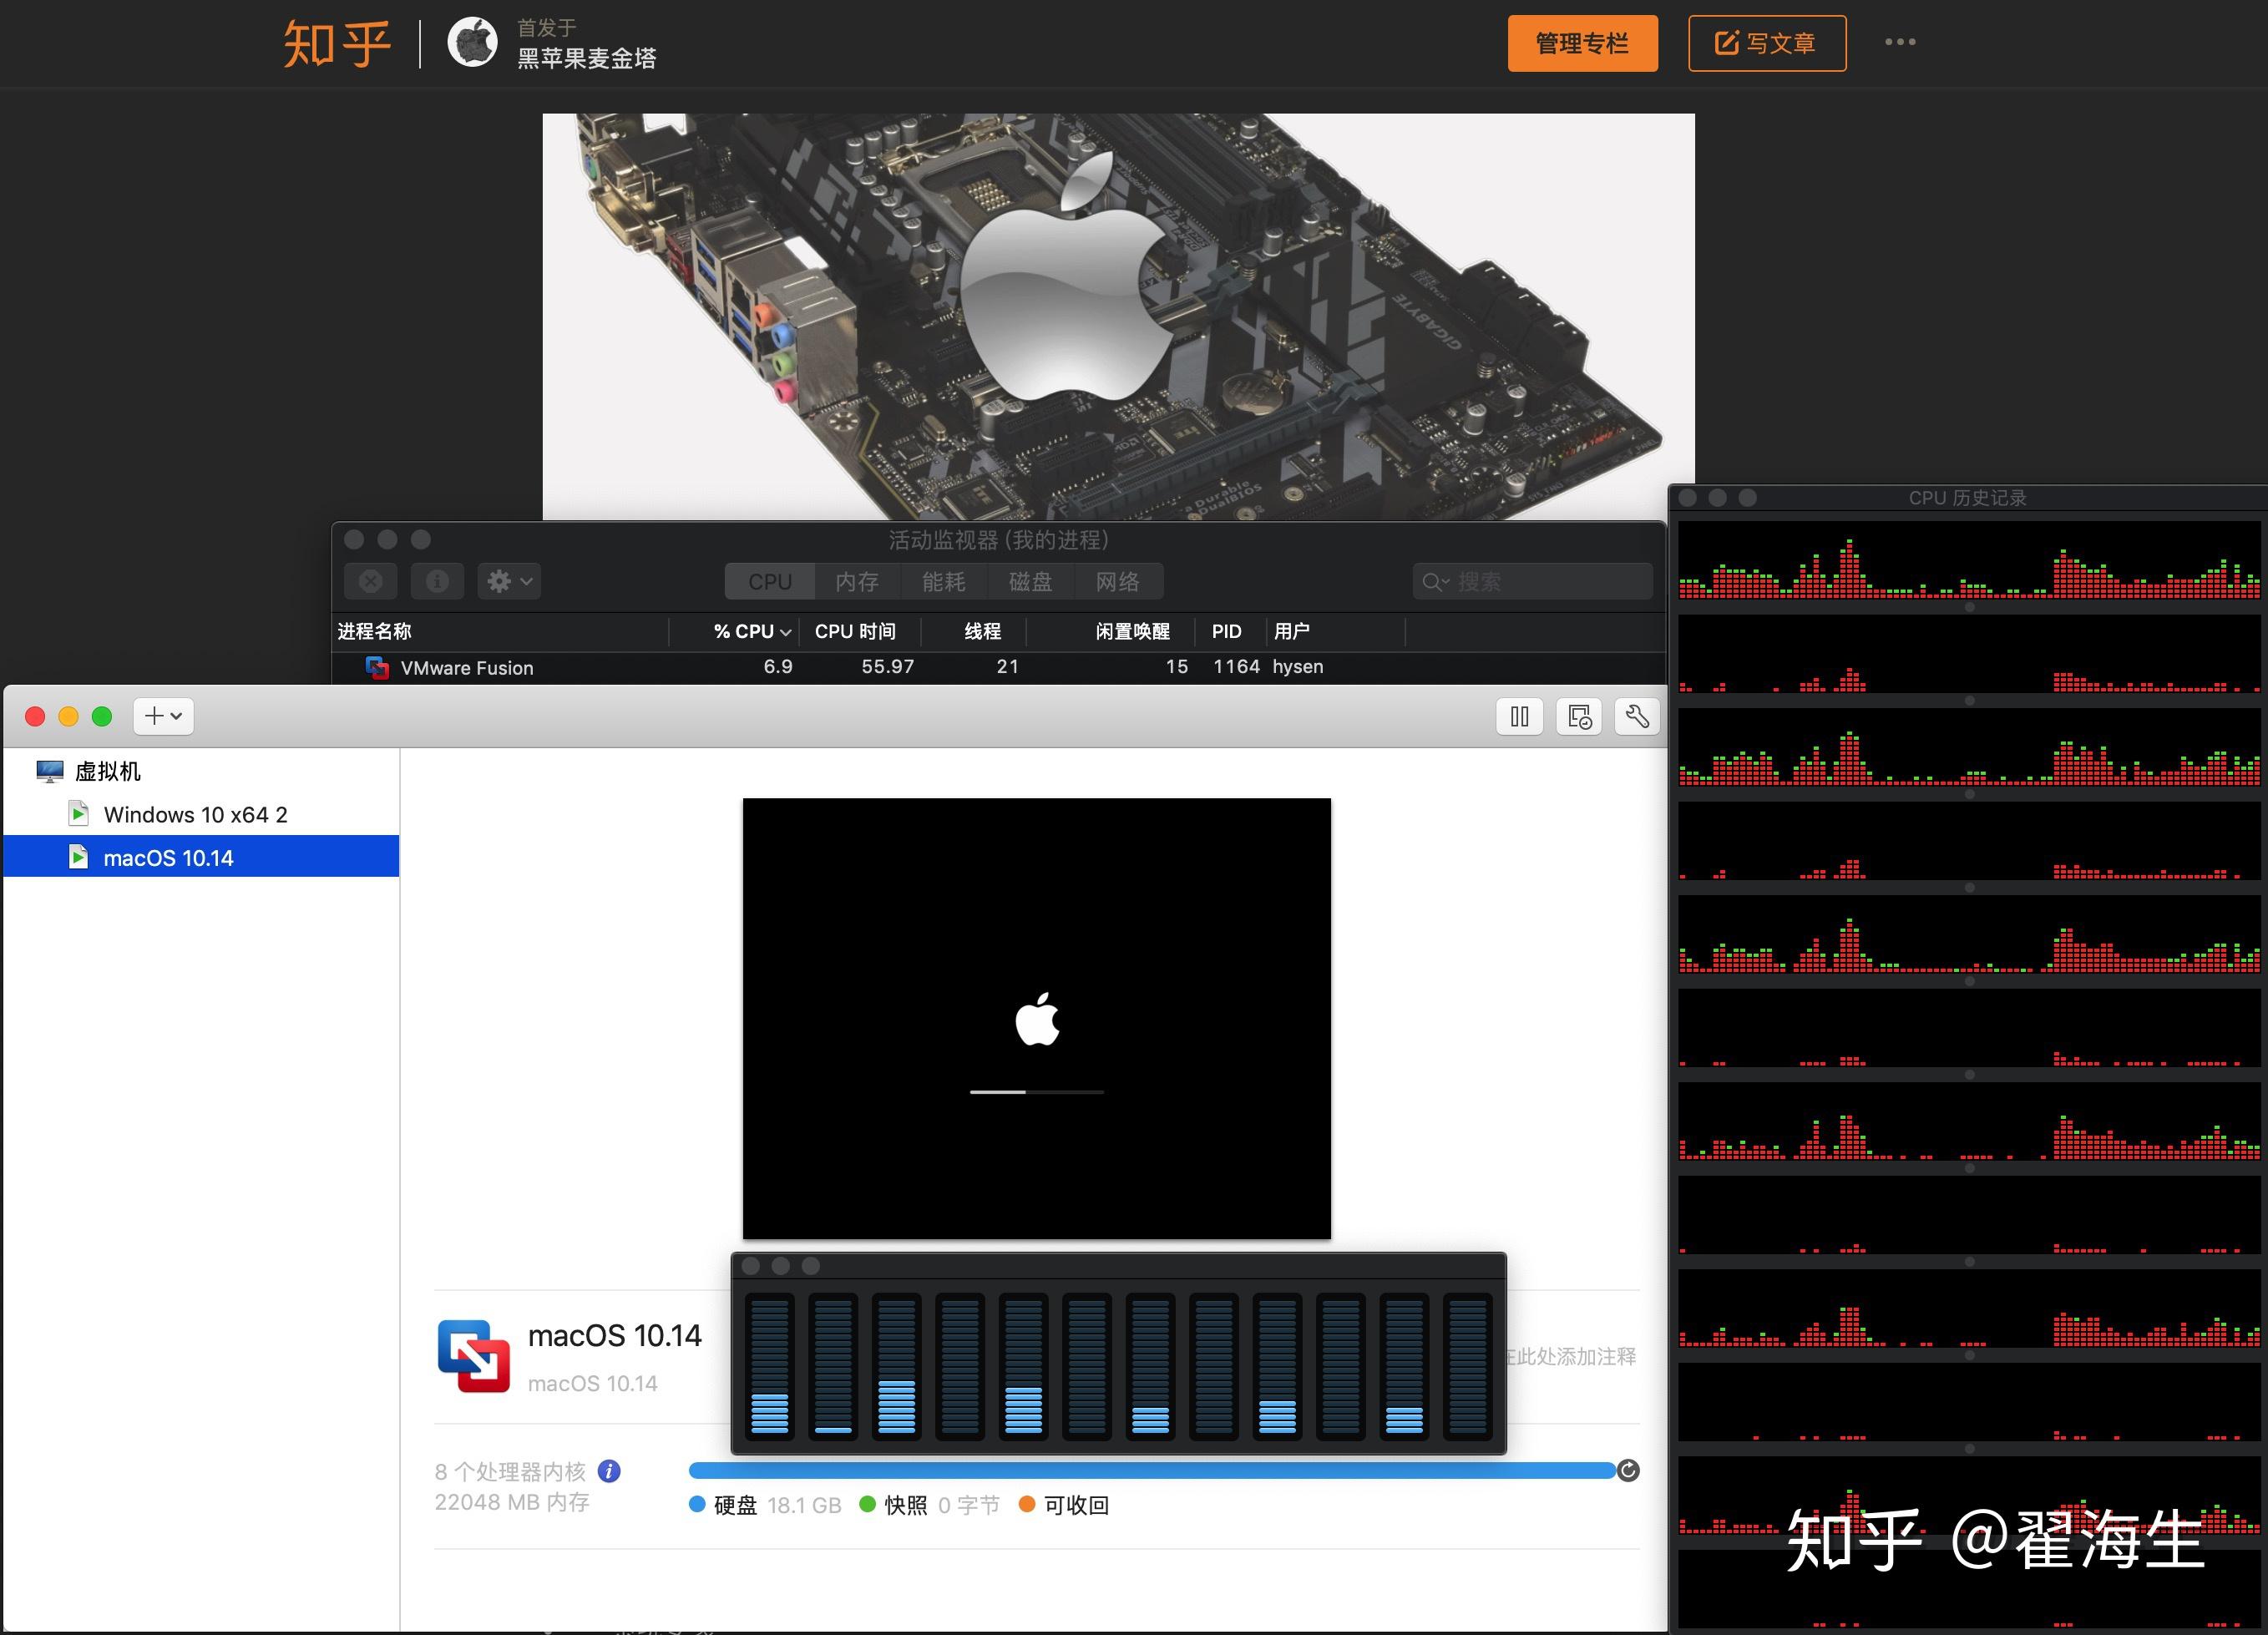Screen dimensions: 2268x1635
Task: Switch to the 磁盘 tab
Action: click(1030, 581)
